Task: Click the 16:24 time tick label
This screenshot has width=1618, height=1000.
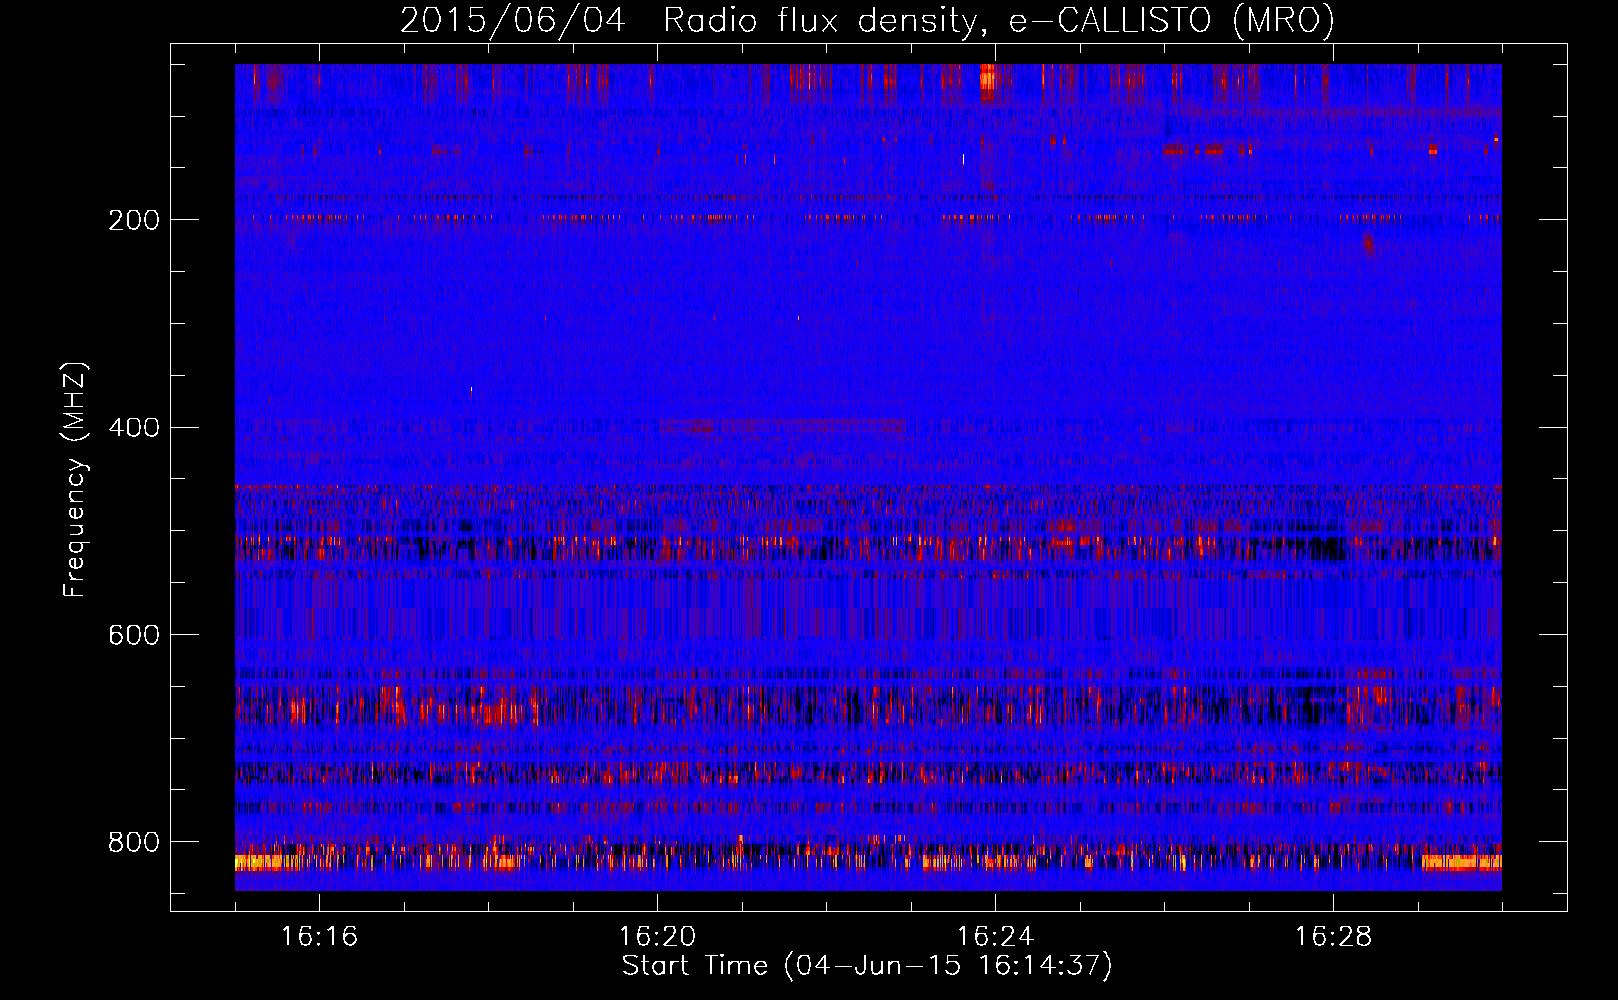Action: pyautogui.click(x=995, y=937)
